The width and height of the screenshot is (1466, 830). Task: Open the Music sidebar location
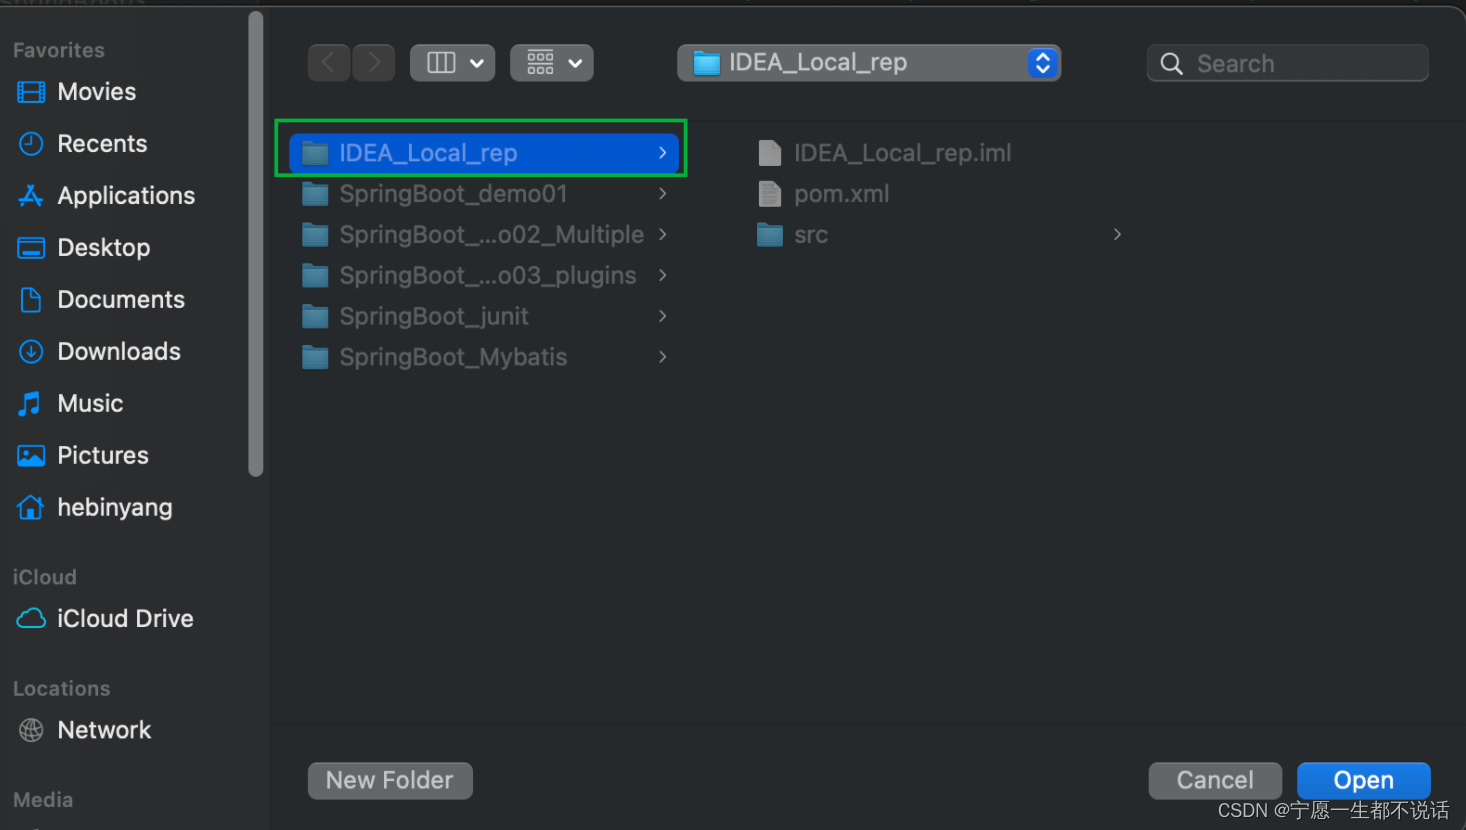pyautogui.click(x=71, y=404)
